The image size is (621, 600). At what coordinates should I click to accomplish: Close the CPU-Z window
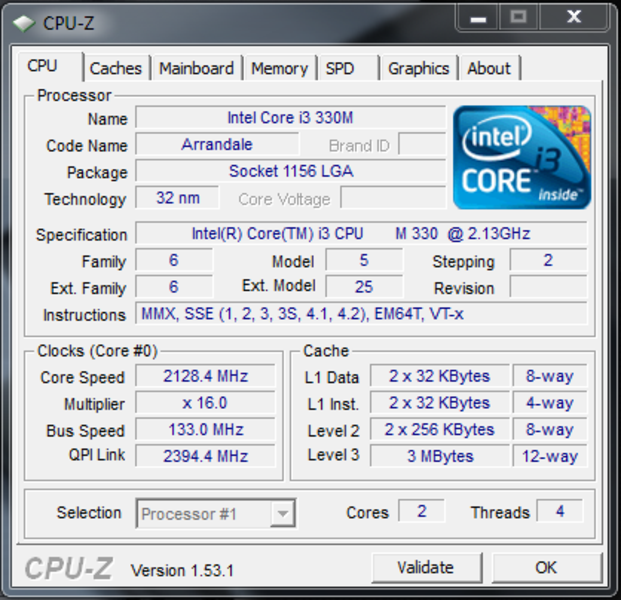tap(574, 17)
